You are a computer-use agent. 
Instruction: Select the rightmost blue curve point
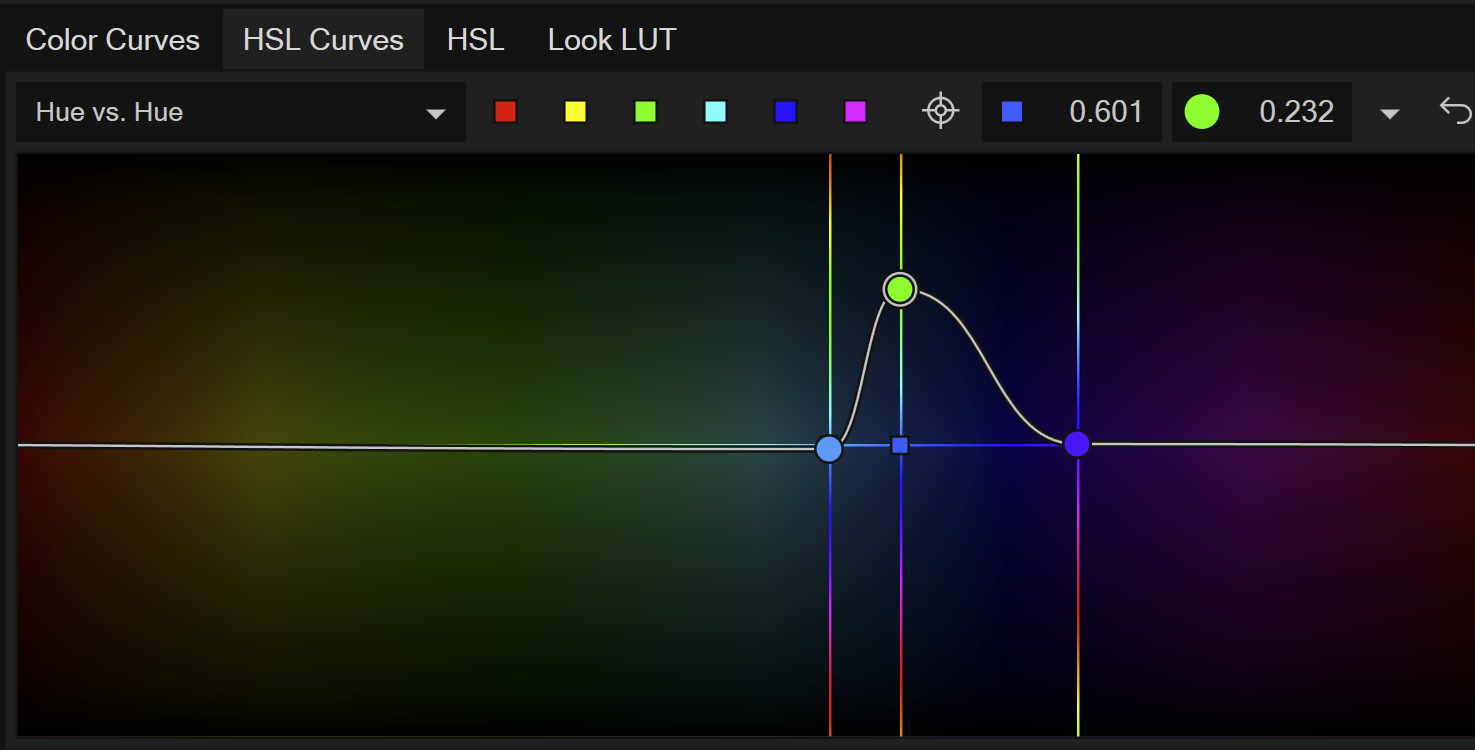click(x=1077, y=444)
